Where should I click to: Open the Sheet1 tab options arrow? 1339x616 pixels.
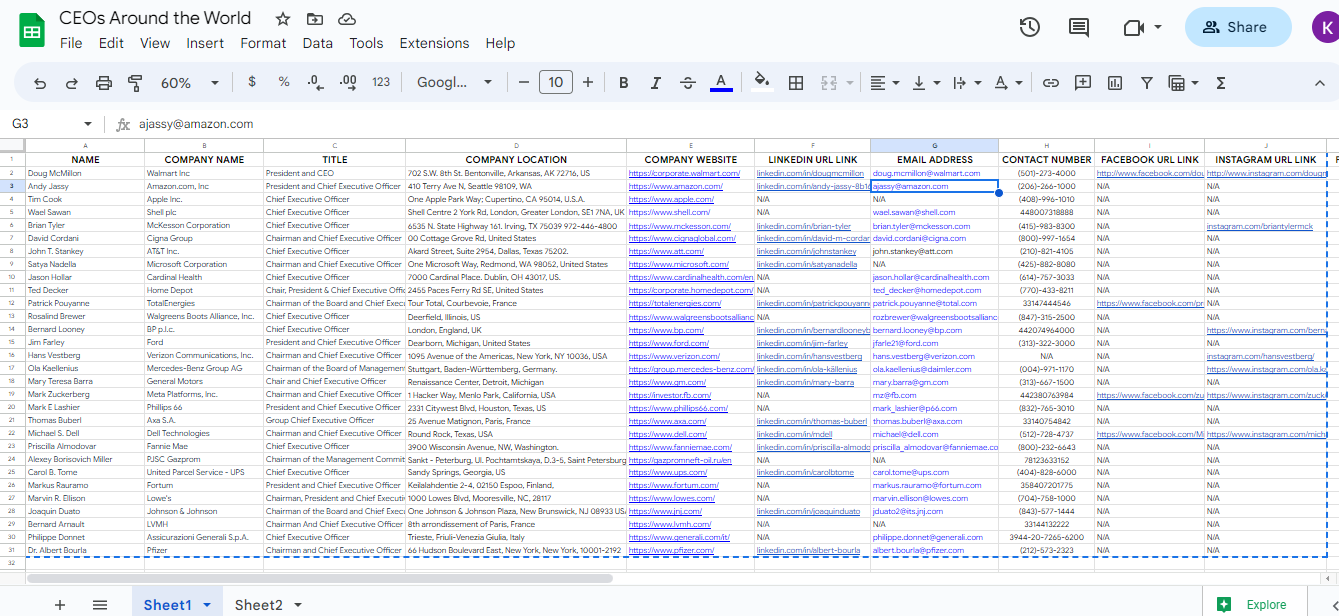coord(207,606)
